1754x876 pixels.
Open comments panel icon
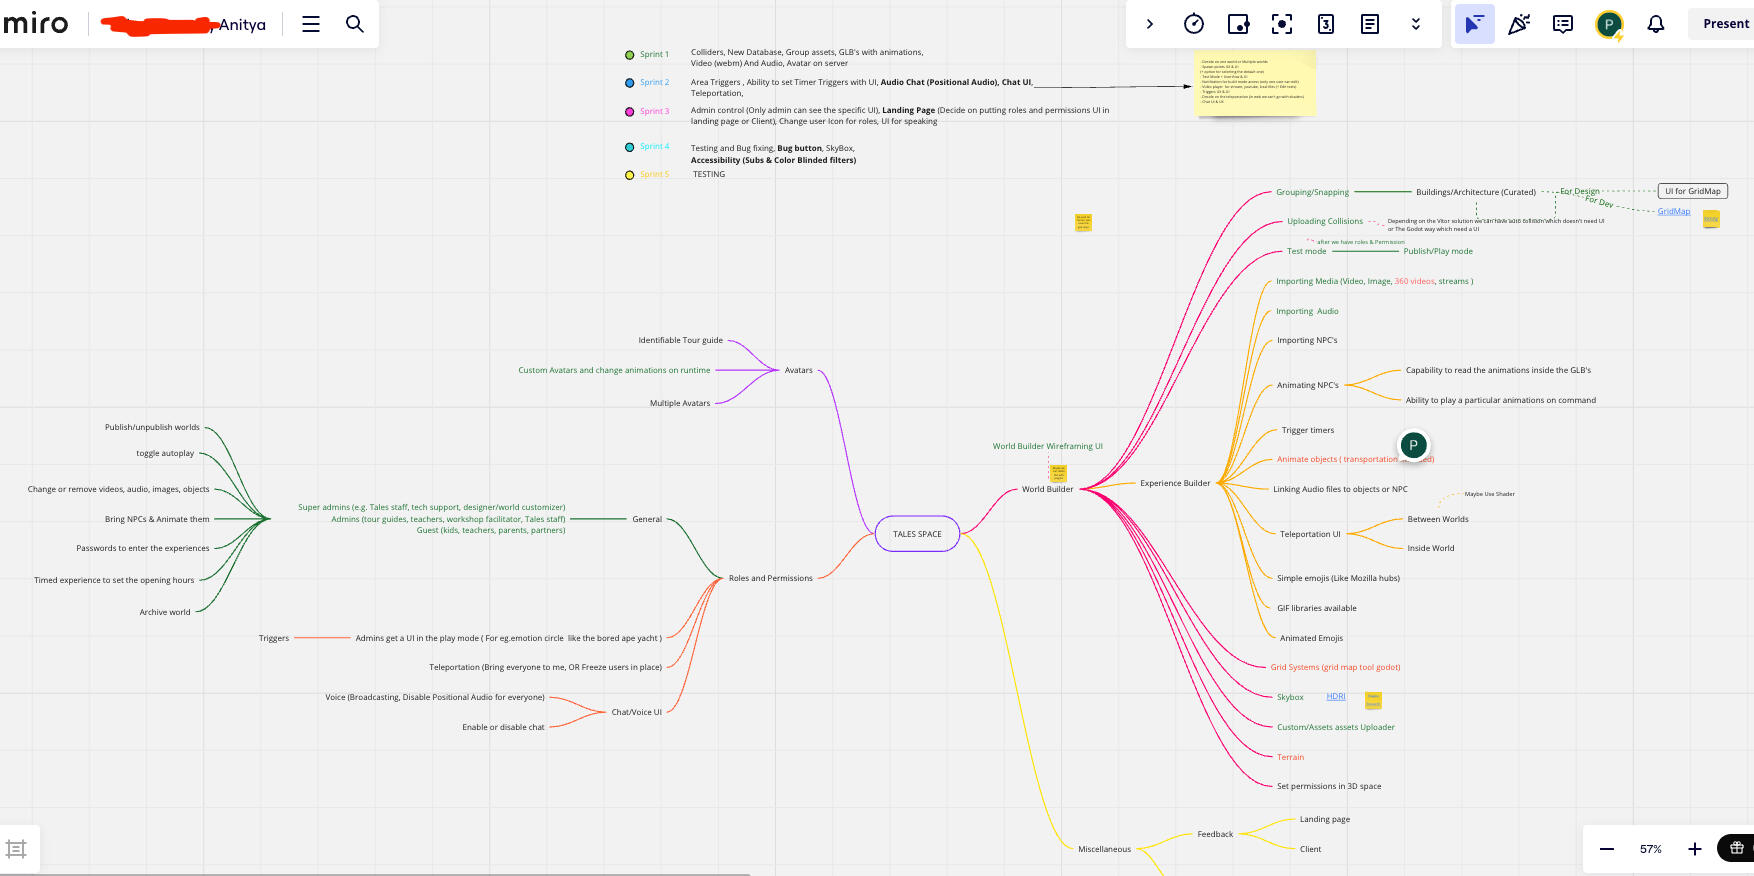pyautogui.click(x=1563, y=24)
